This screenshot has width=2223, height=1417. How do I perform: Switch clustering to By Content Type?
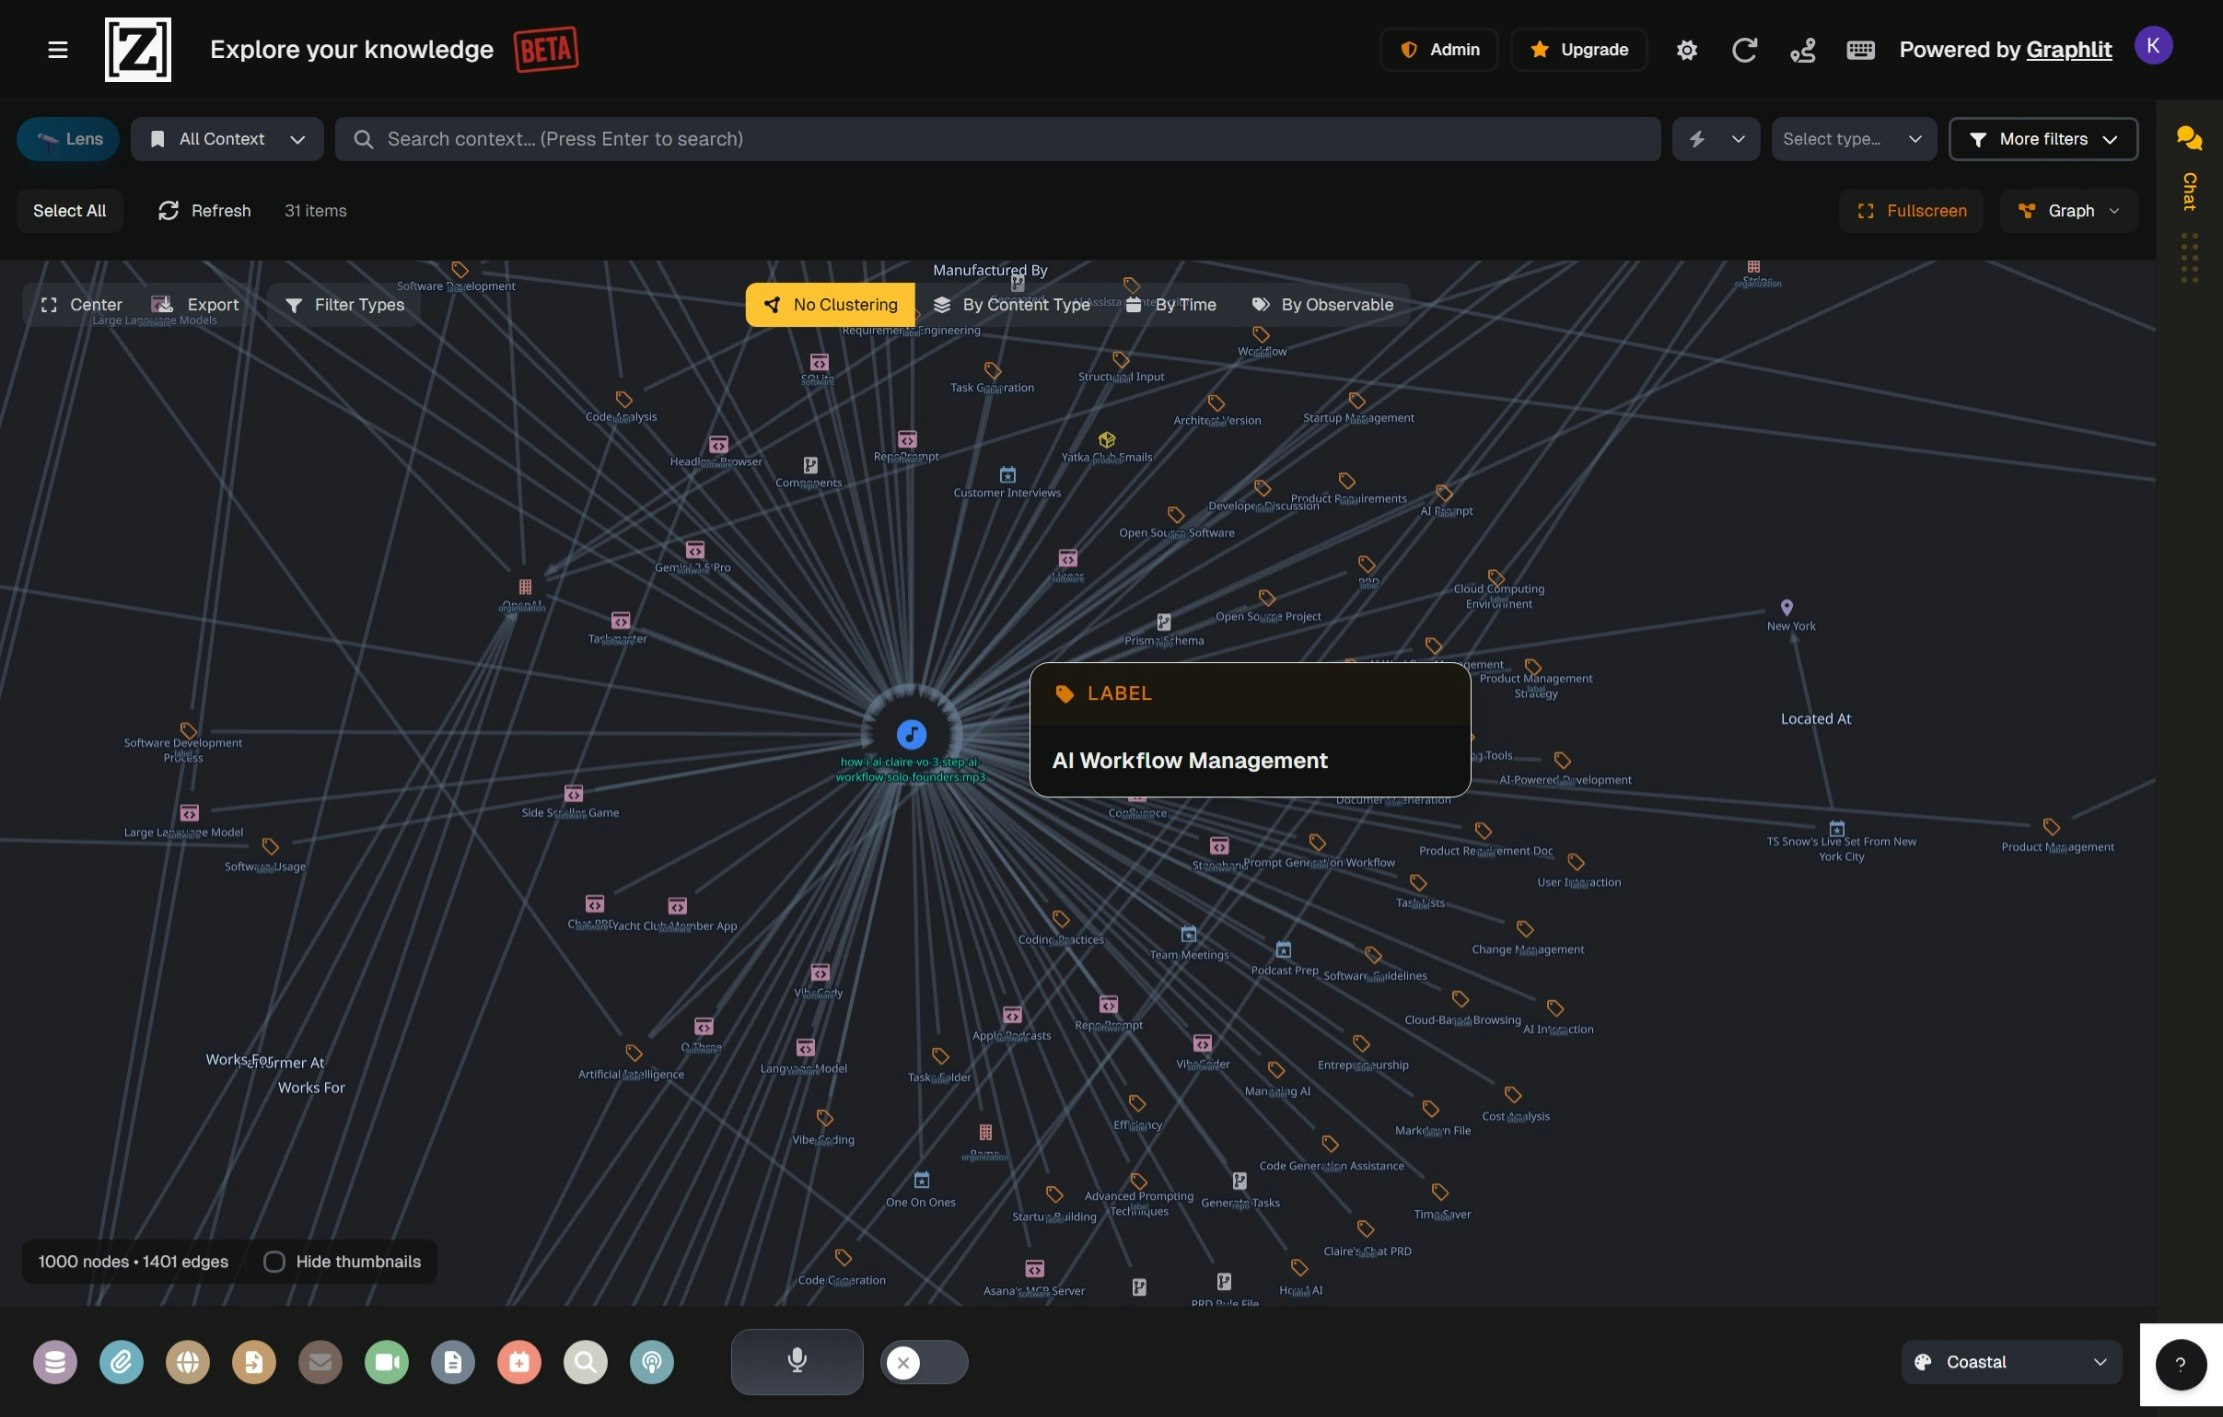(1011, 305)
